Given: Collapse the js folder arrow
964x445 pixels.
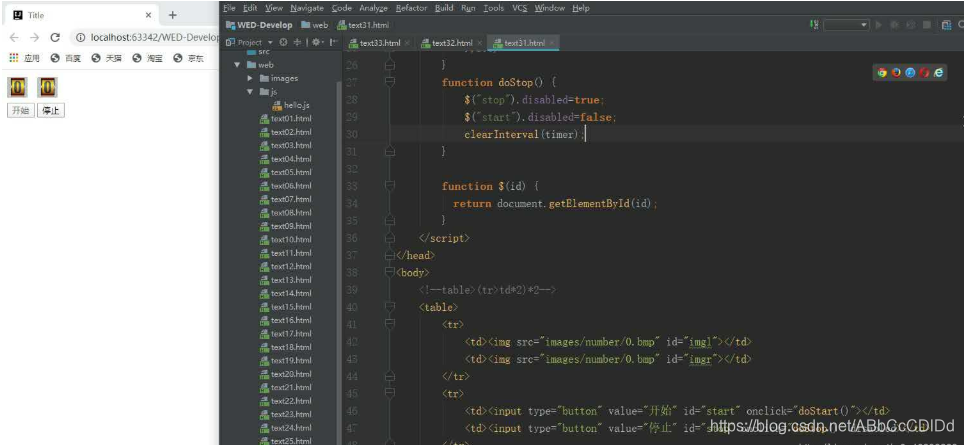Looking at the screenshot, I should pos(250,92).
